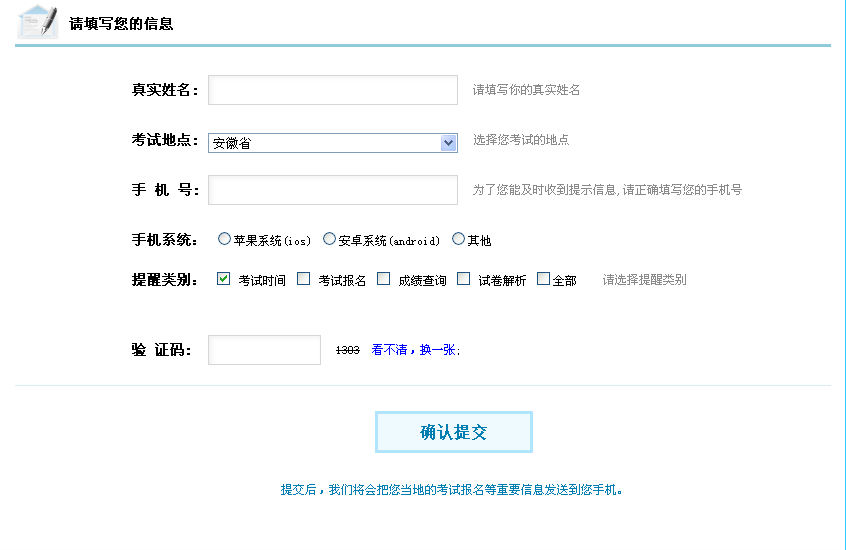The width and height of the screenshot is (846, 550).
Task: Click the 验证码 input field
Action: point(264,350)
